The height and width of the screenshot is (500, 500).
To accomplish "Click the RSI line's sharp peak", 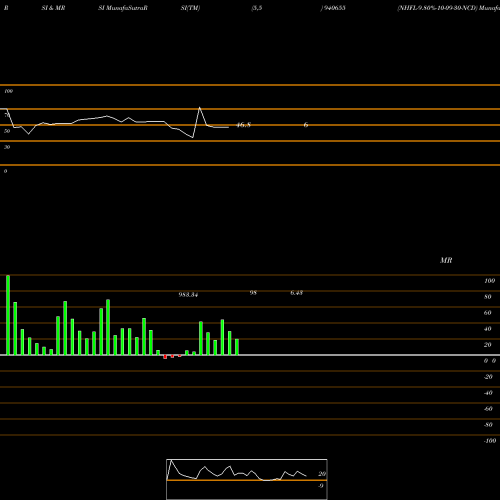I will click(x=200, y=108).
